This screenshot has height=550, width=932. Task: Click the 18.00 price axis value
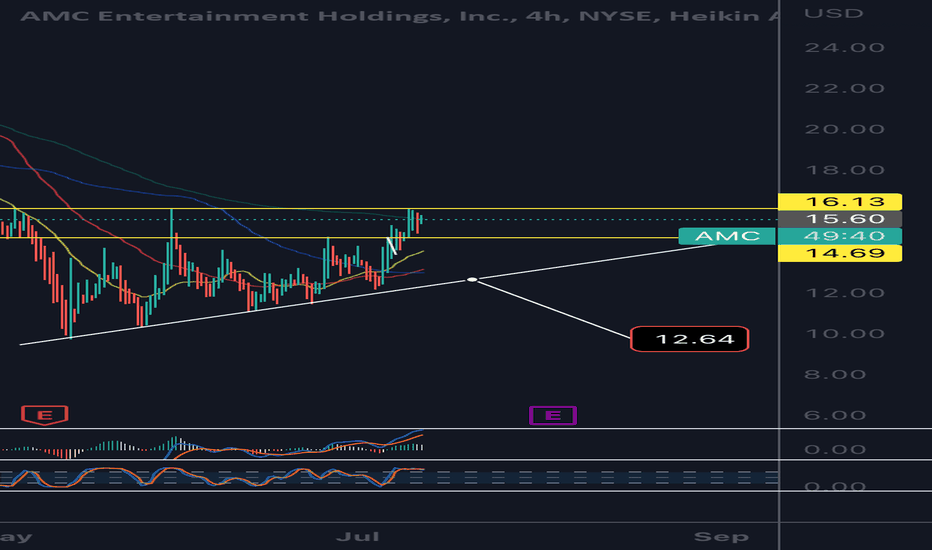coord(845,171)
